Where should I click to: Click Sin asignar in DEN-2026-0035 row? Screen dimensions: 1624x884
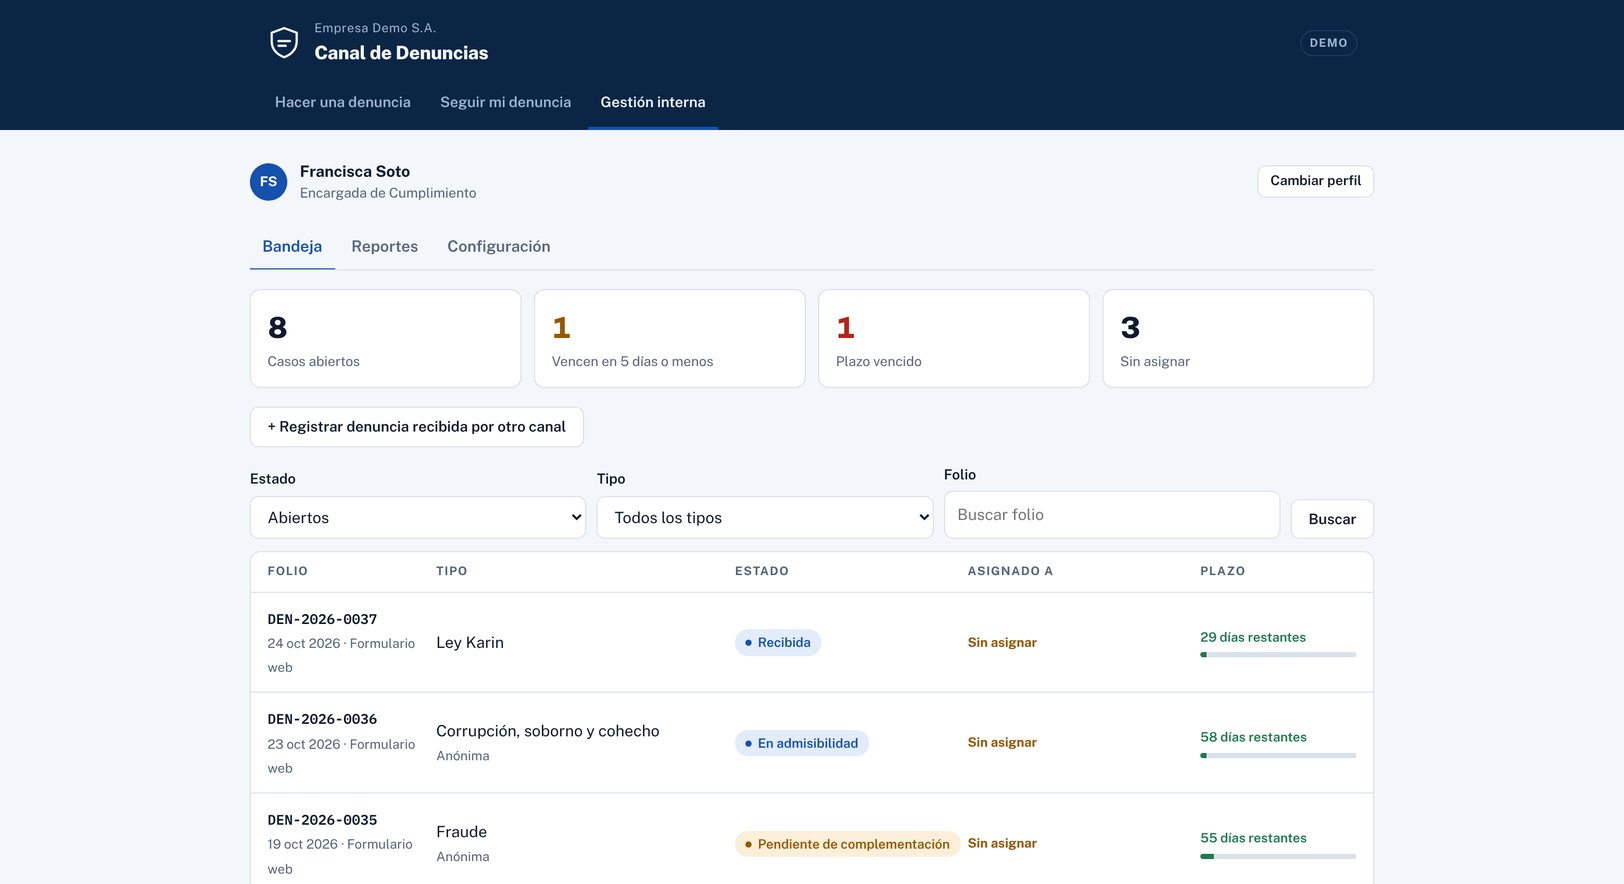(1002, 844)
